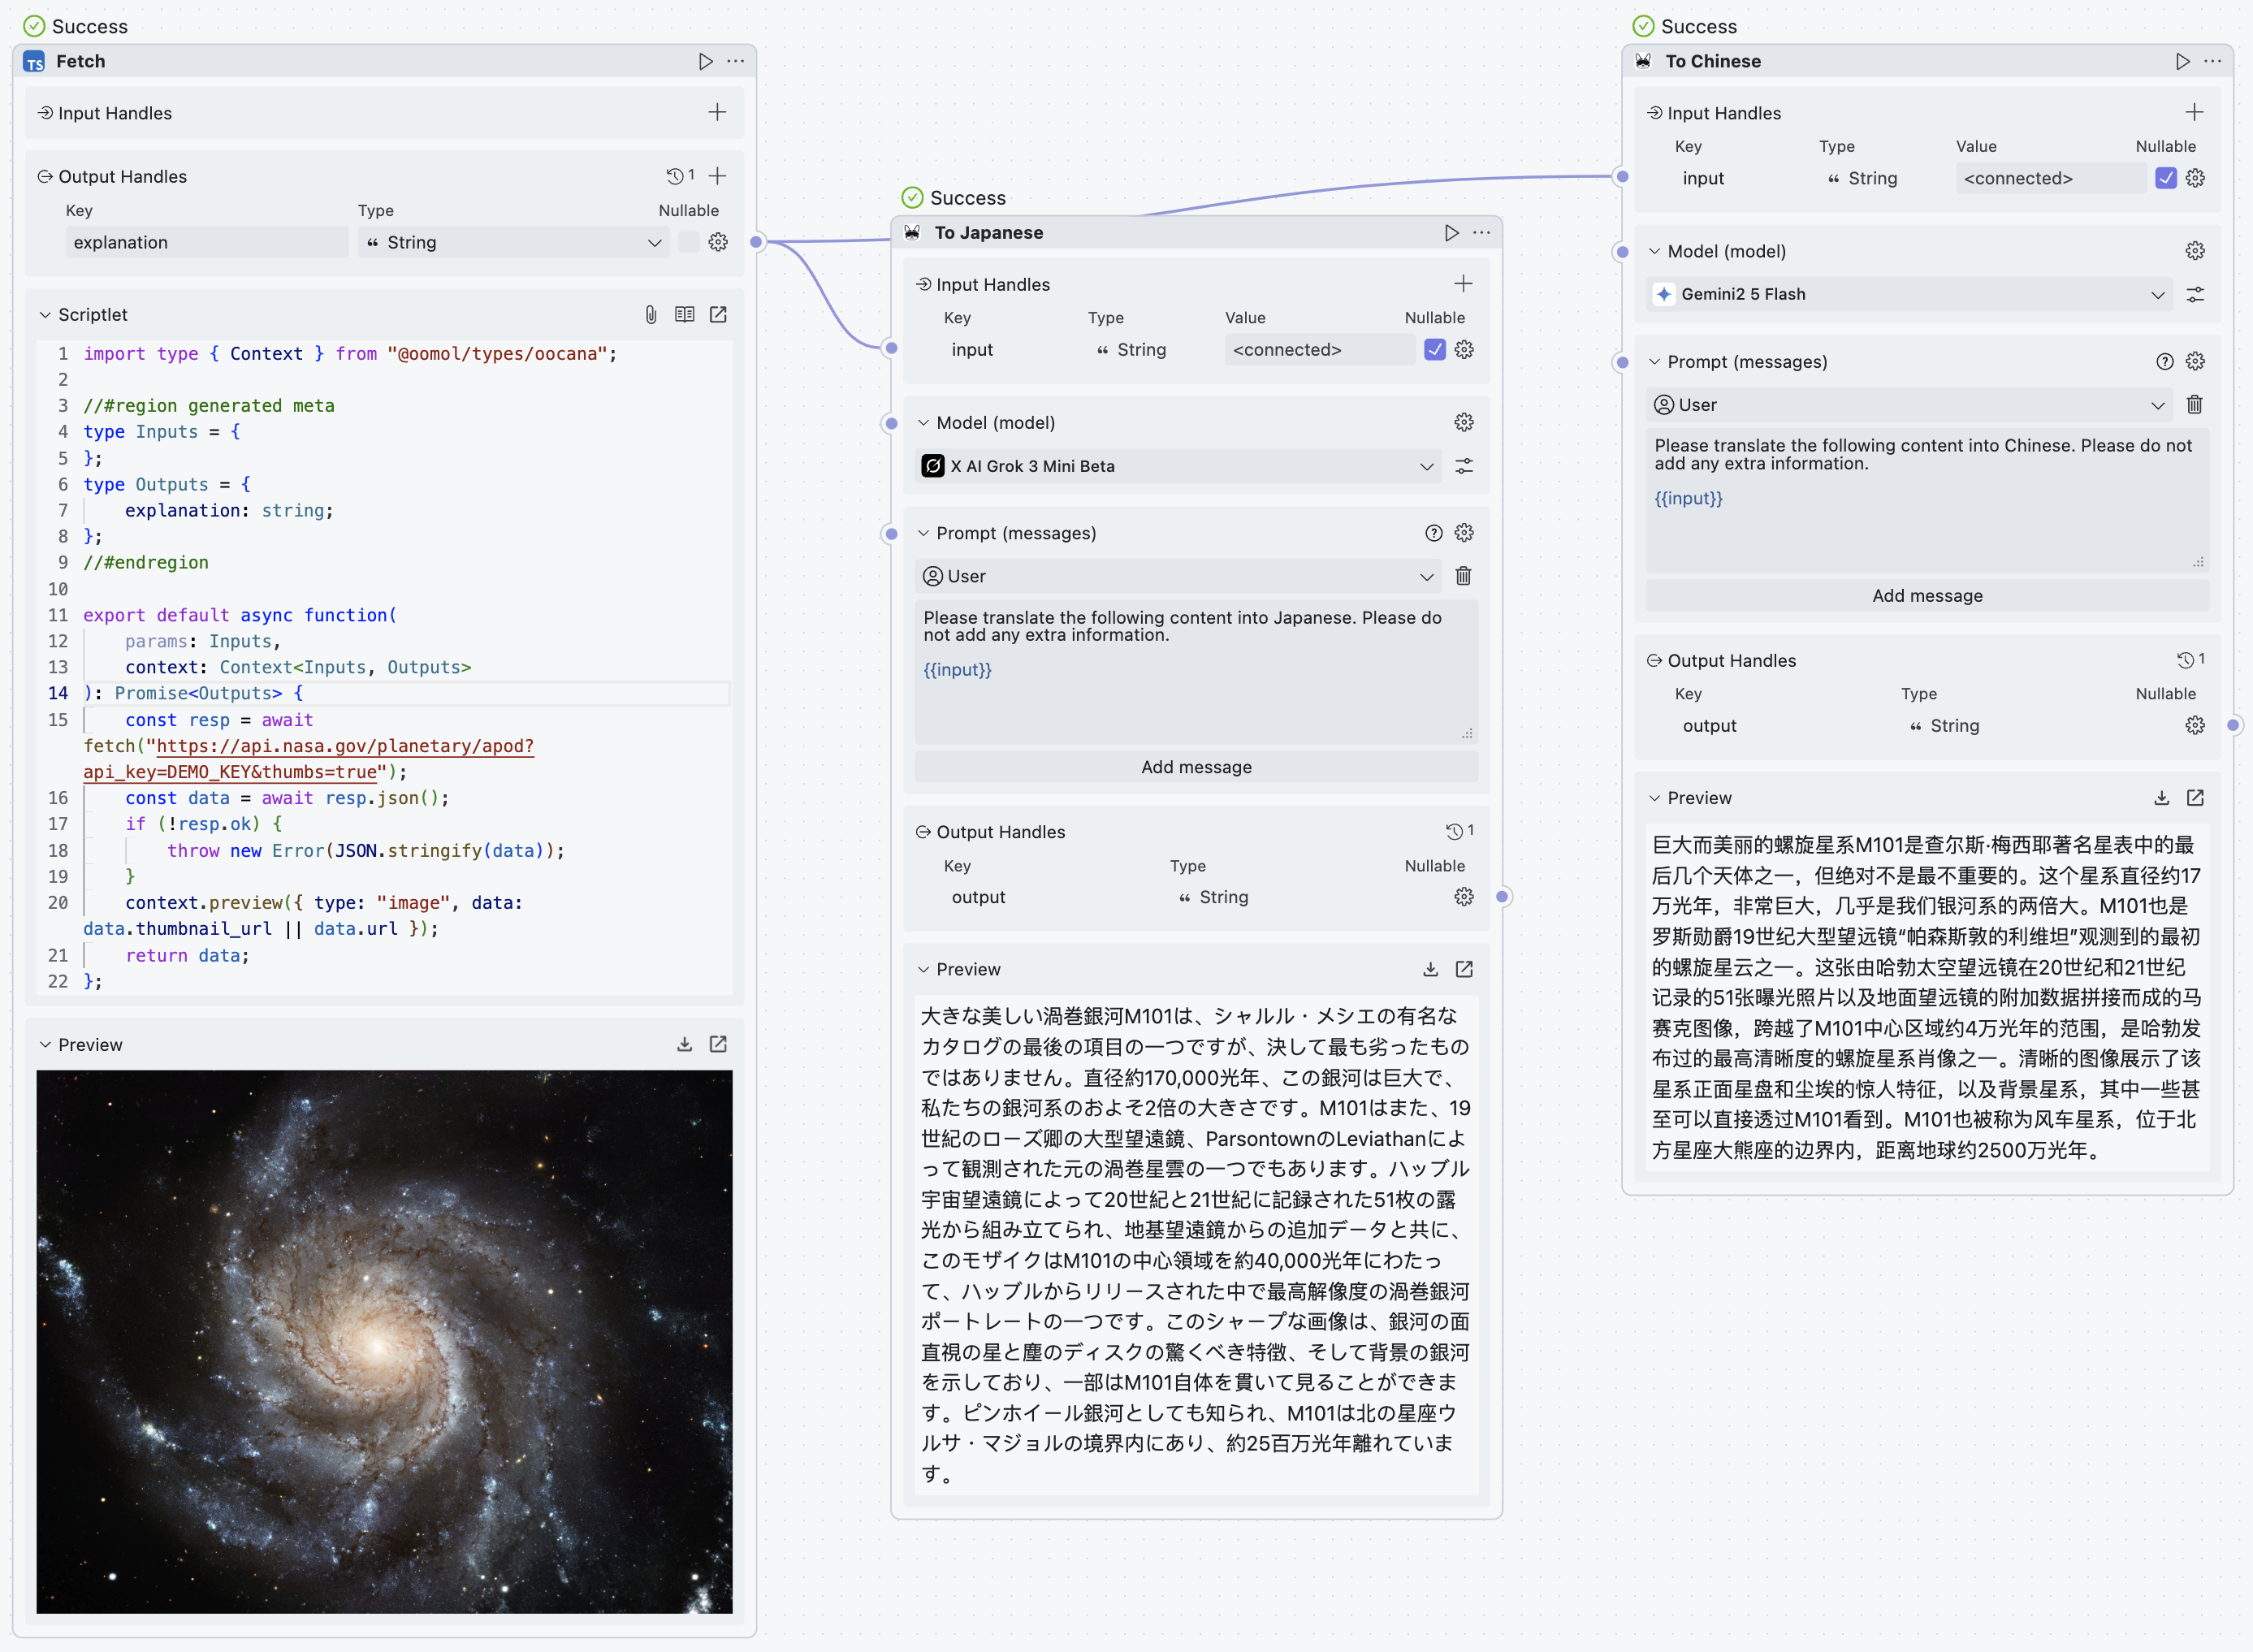Click attachment paperclip icon in Scriptlet header
2253x1652 pixels.
pos(650,314)
